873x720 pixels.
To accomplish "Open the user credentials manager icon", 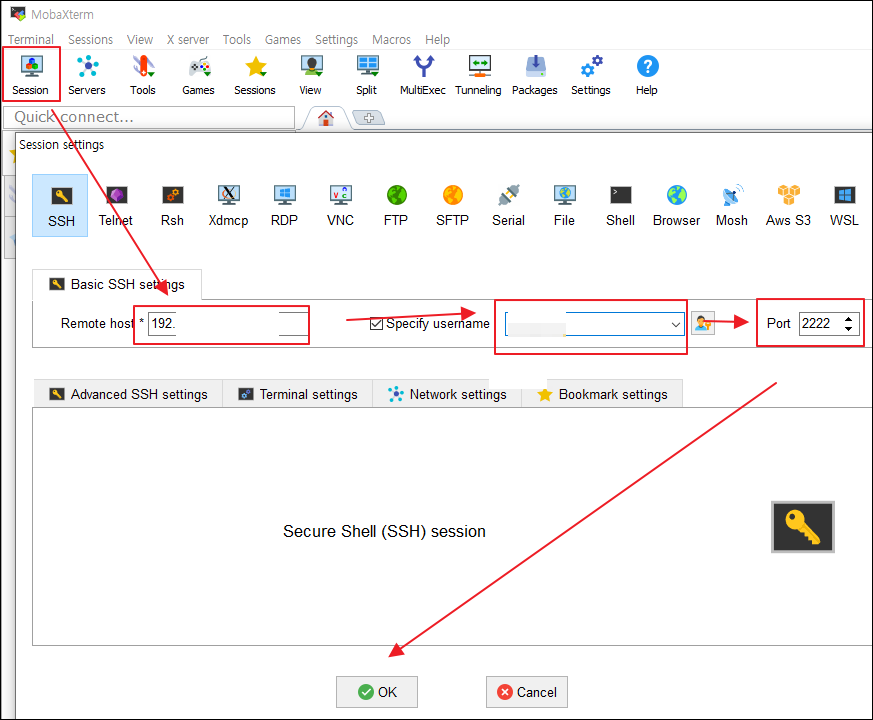I will 703,324.
